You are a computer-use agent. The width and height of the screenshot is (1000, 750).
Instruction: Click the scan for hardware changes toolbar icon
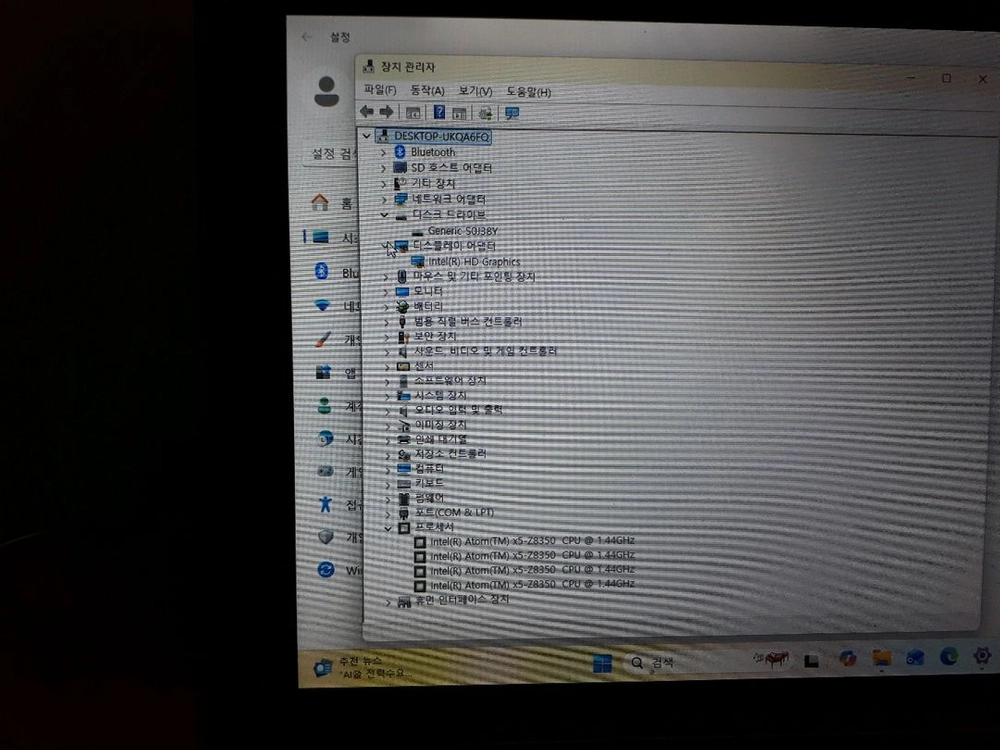pyautogui.click(x=485, y=114)
